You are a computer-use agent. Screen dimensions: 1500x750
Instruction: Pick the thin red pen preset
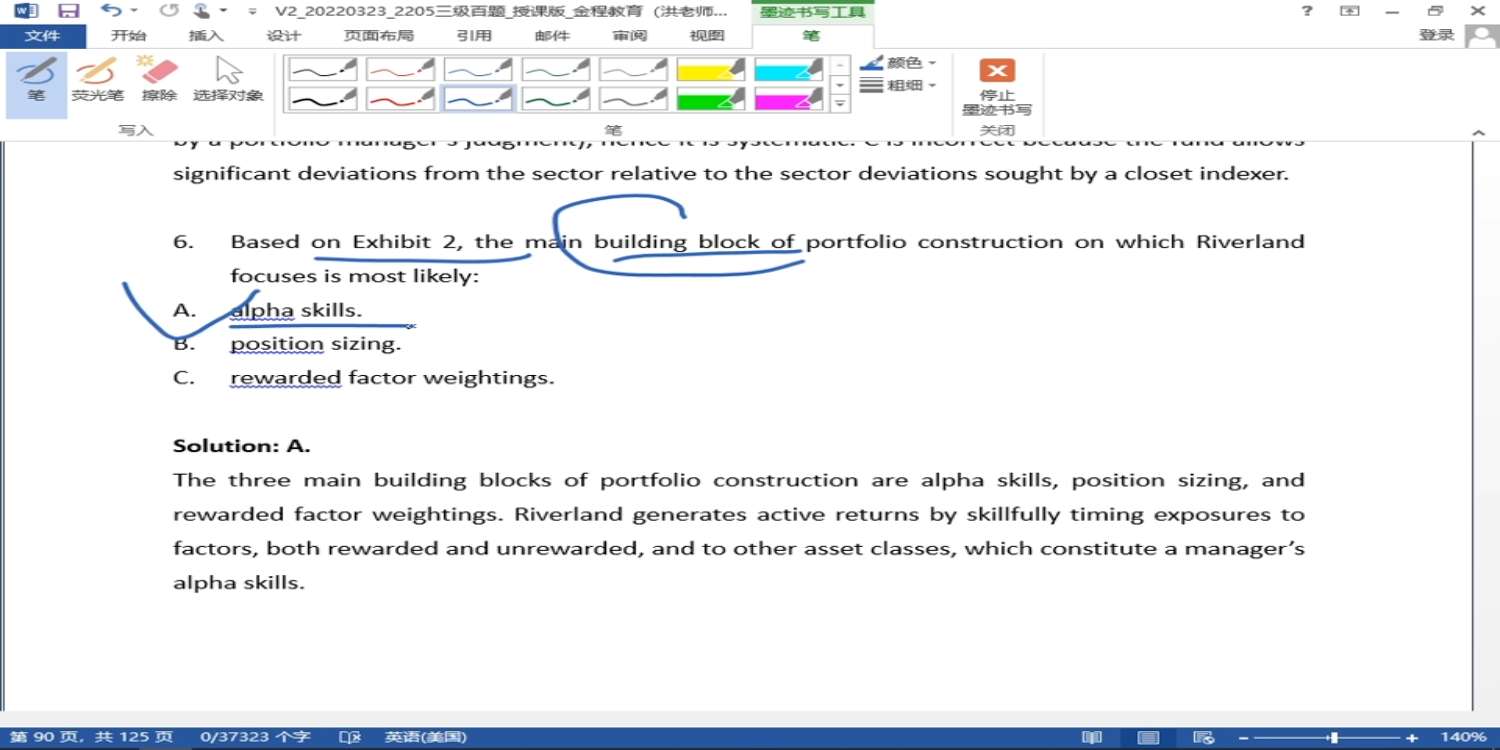[x=401, y=69]
